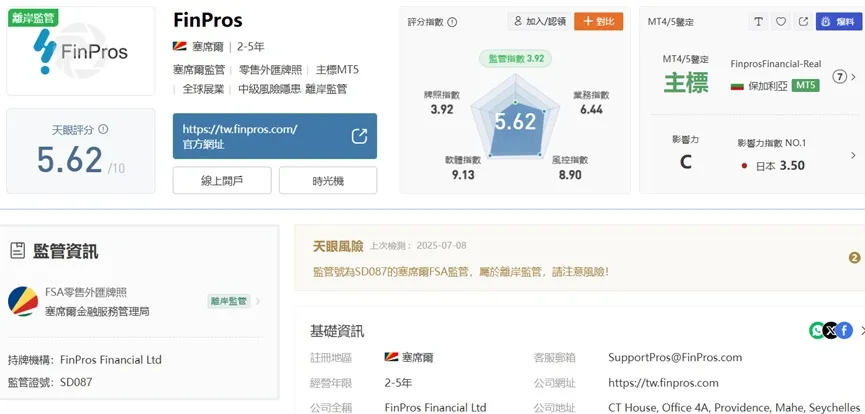
Task: Open the official website link tw.finpros.com
Action: (275, 136)
